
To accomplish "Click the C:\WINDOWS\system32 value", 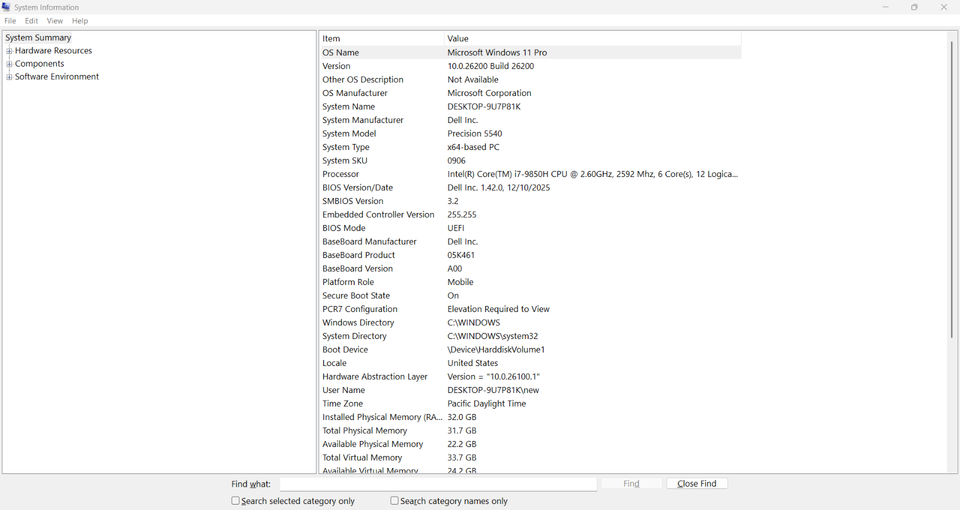I will [x=493, y=336].
